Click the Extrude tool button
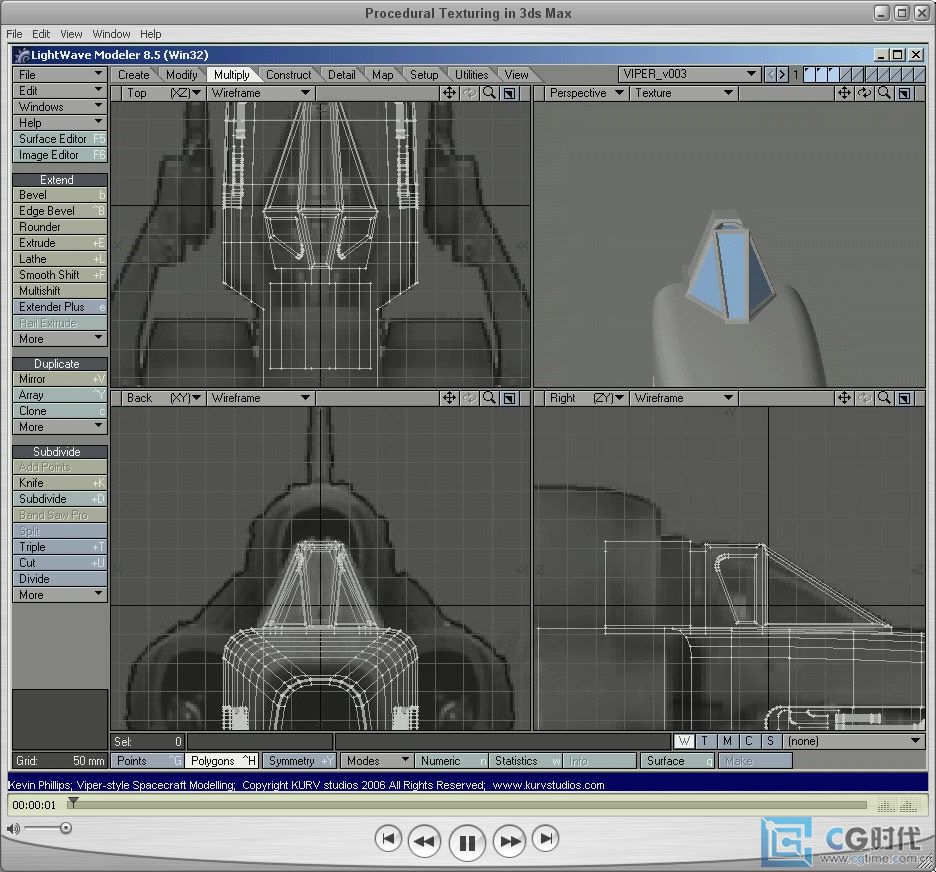The image size is (936, 872). pos(60,243)
